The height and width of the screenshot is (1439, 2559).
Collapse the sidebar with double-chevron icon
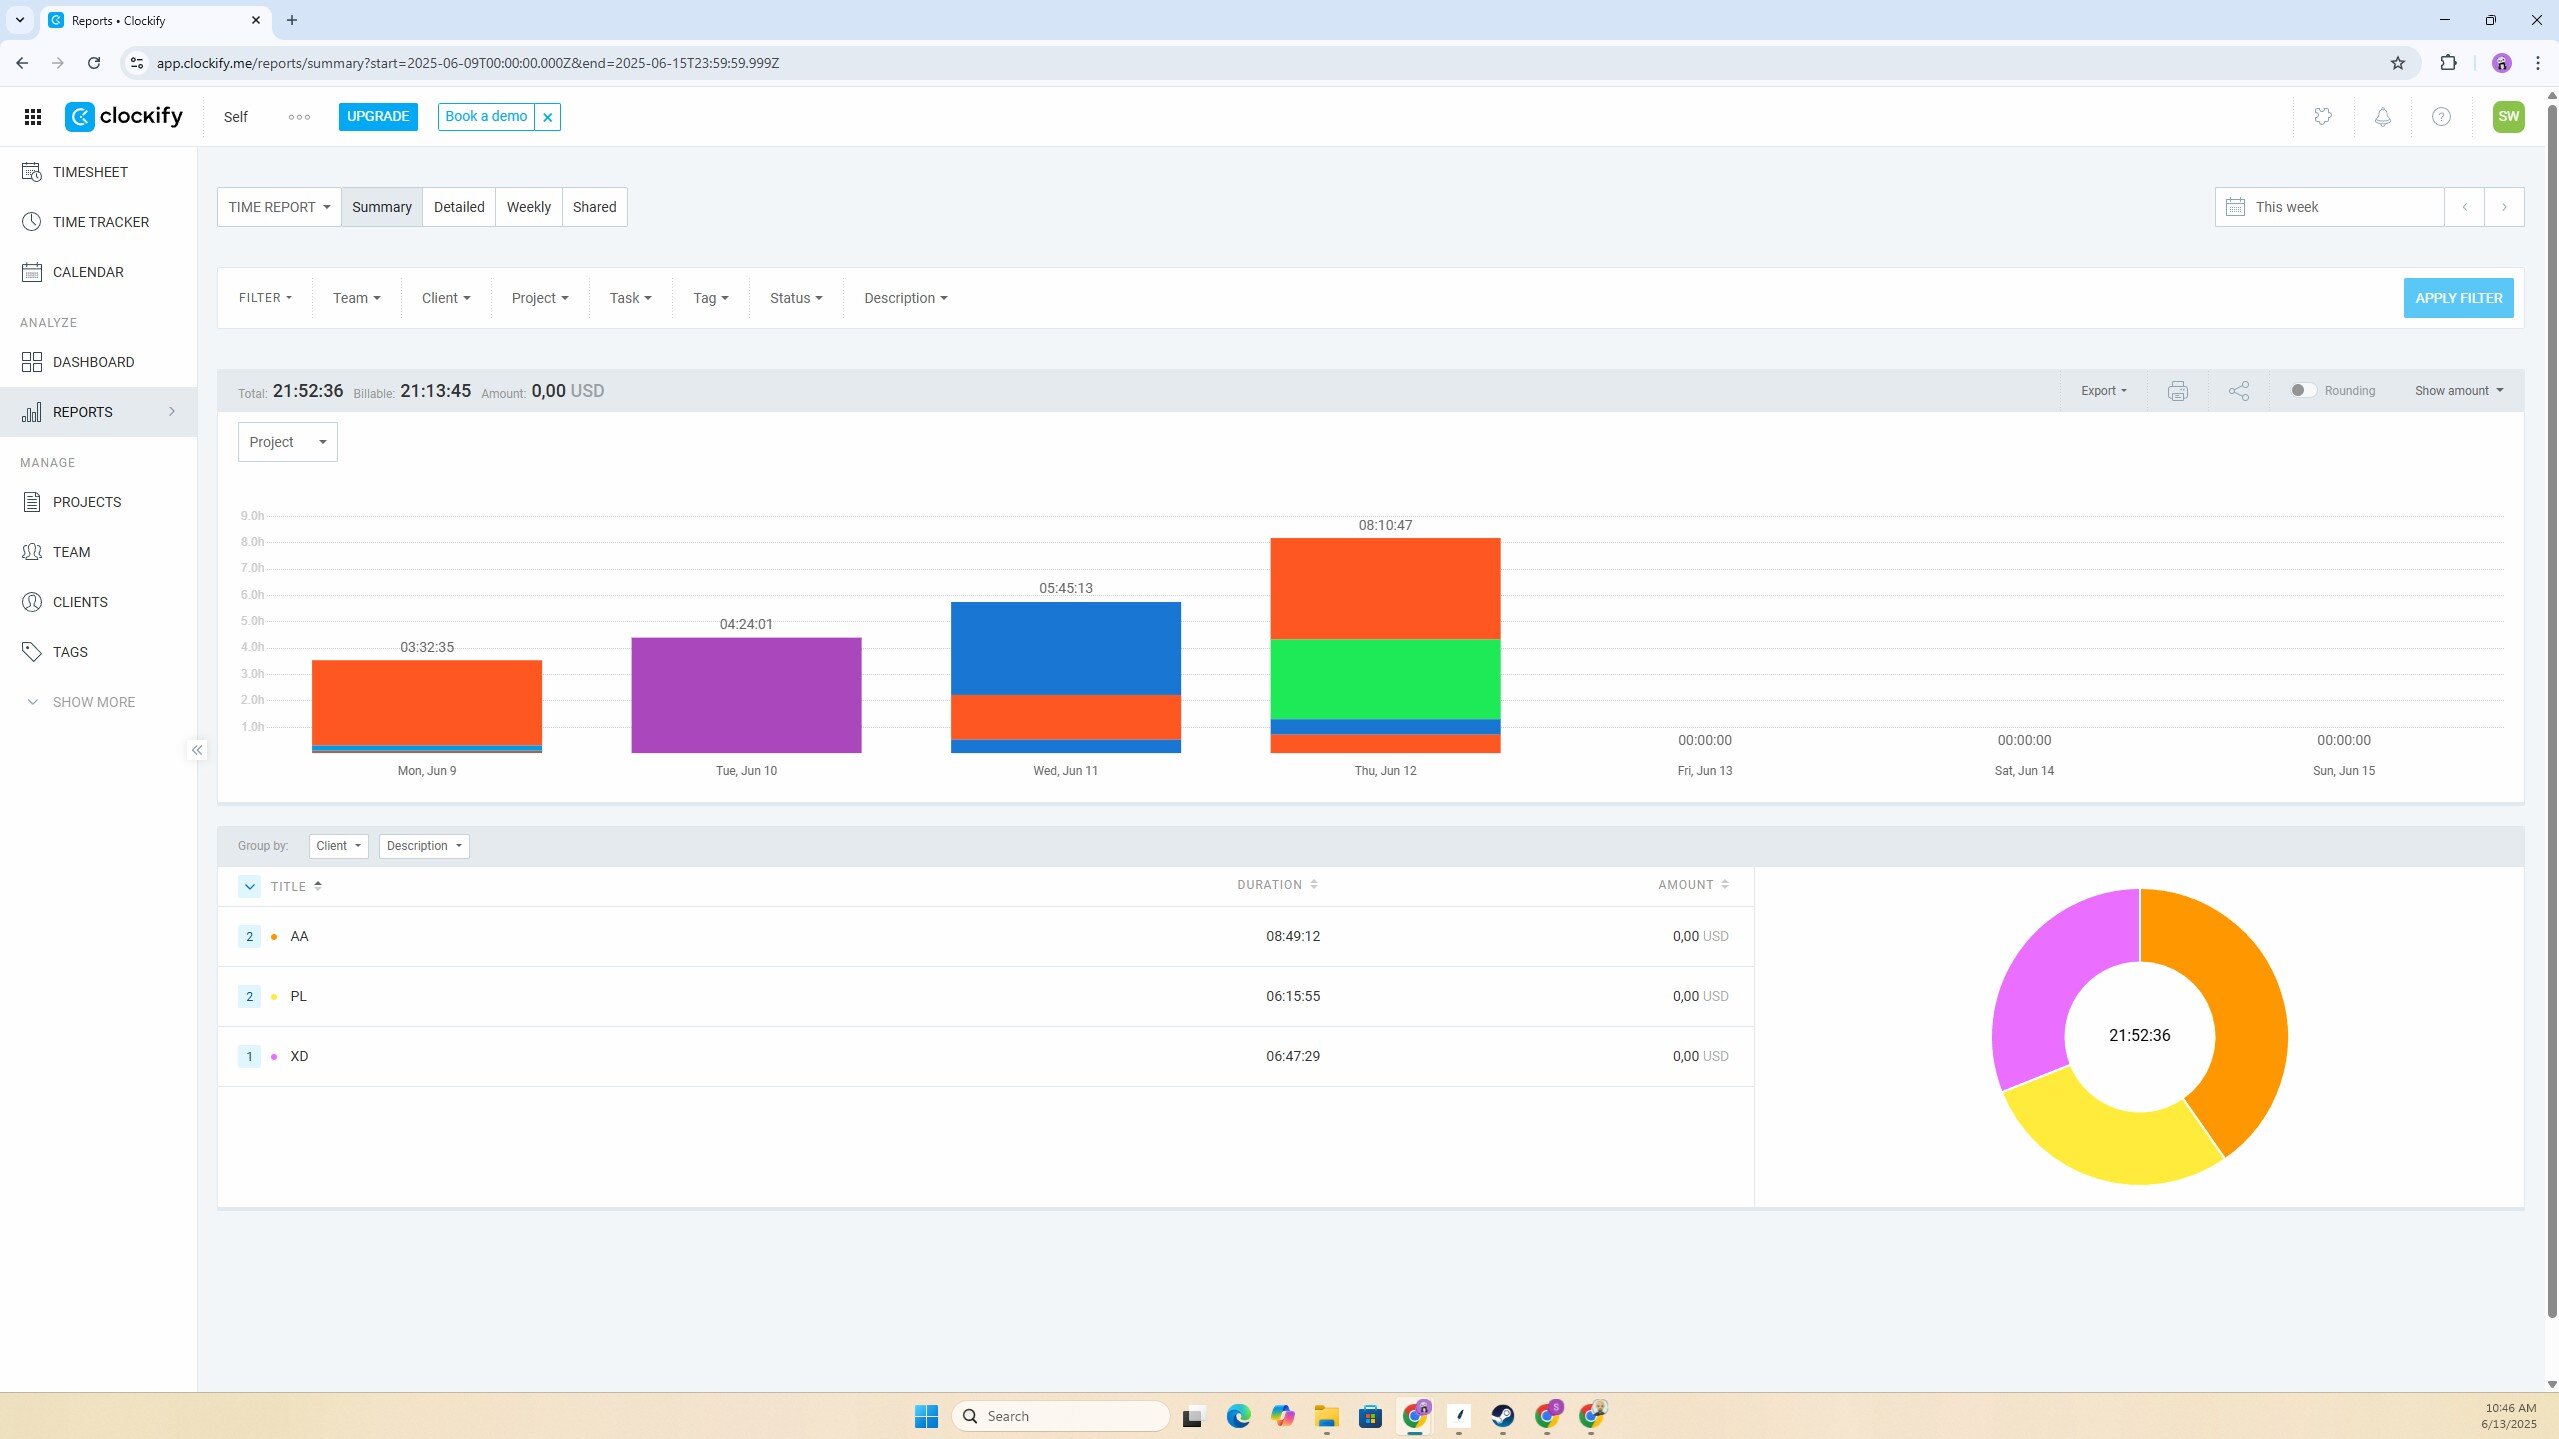197,750
